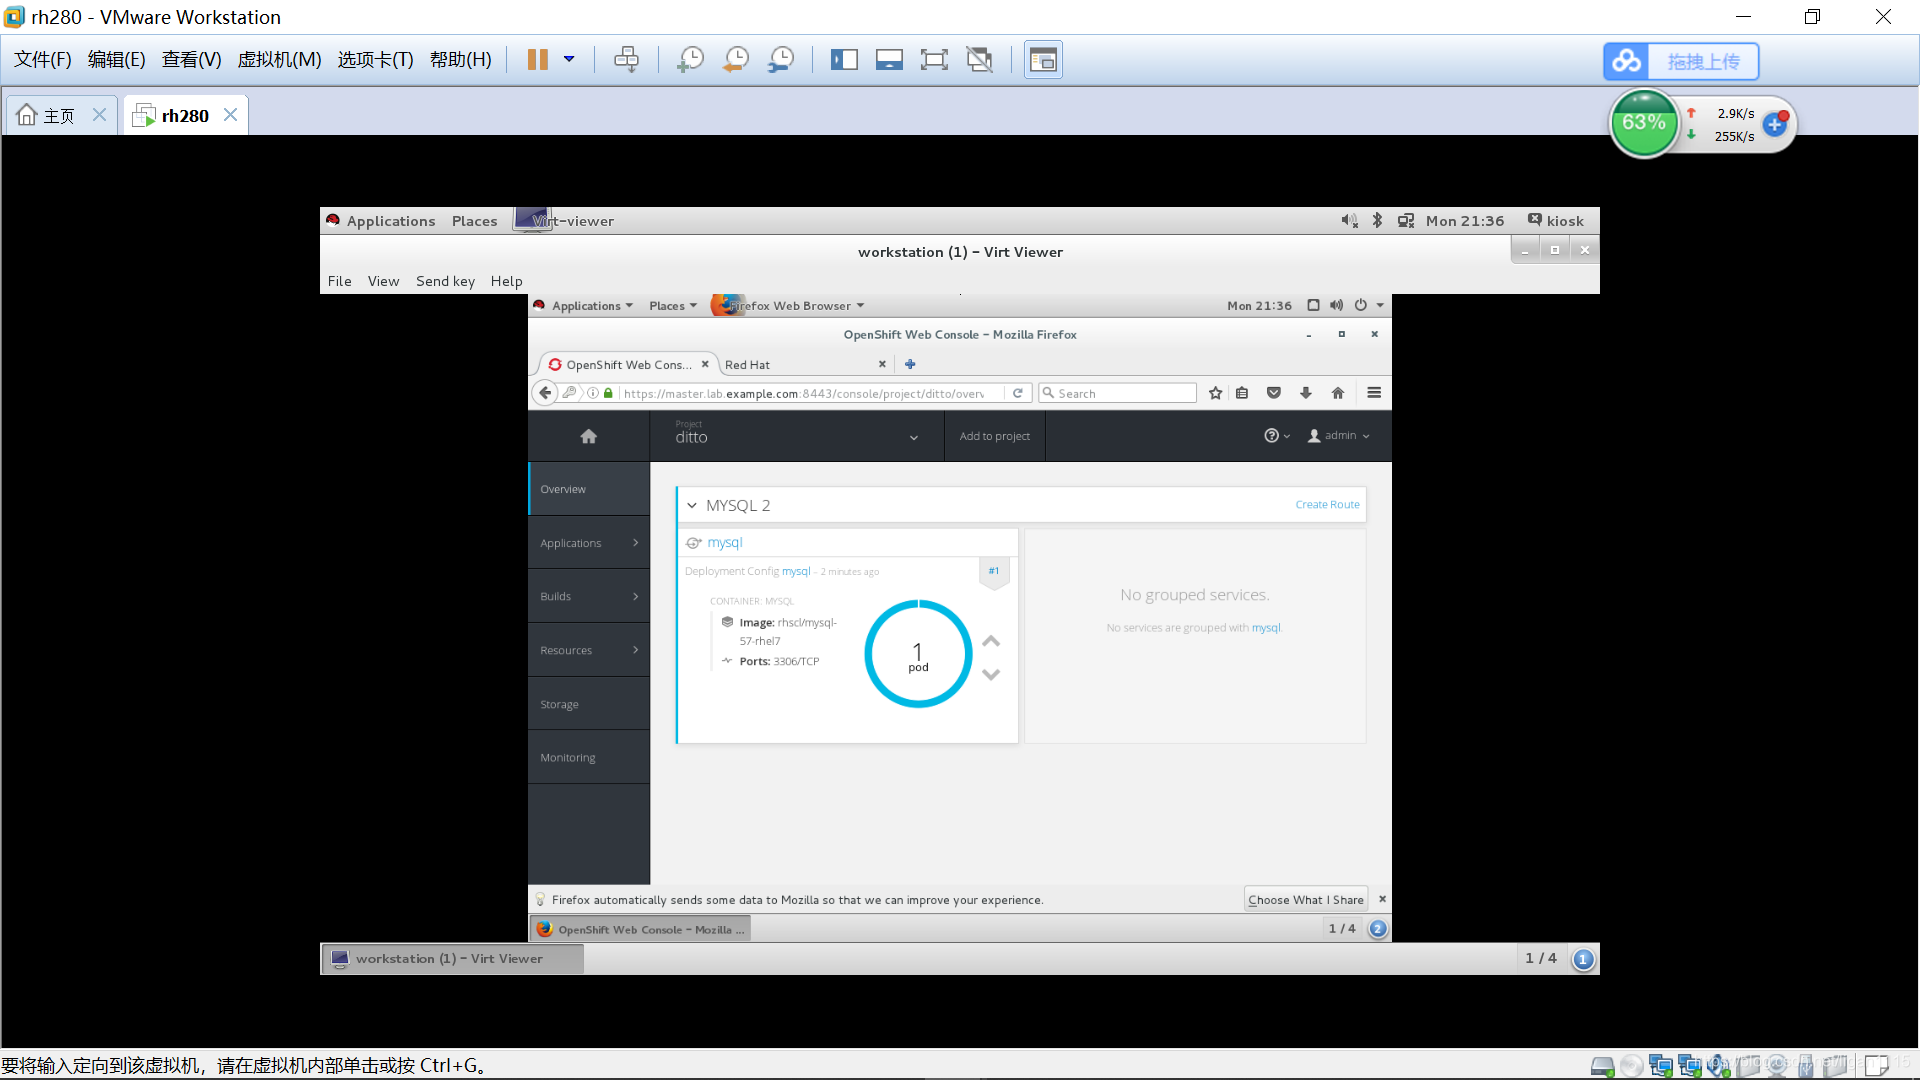Expand Applications in the sidebar
The image size is (1920, 1080).
(x=589, y=543)
